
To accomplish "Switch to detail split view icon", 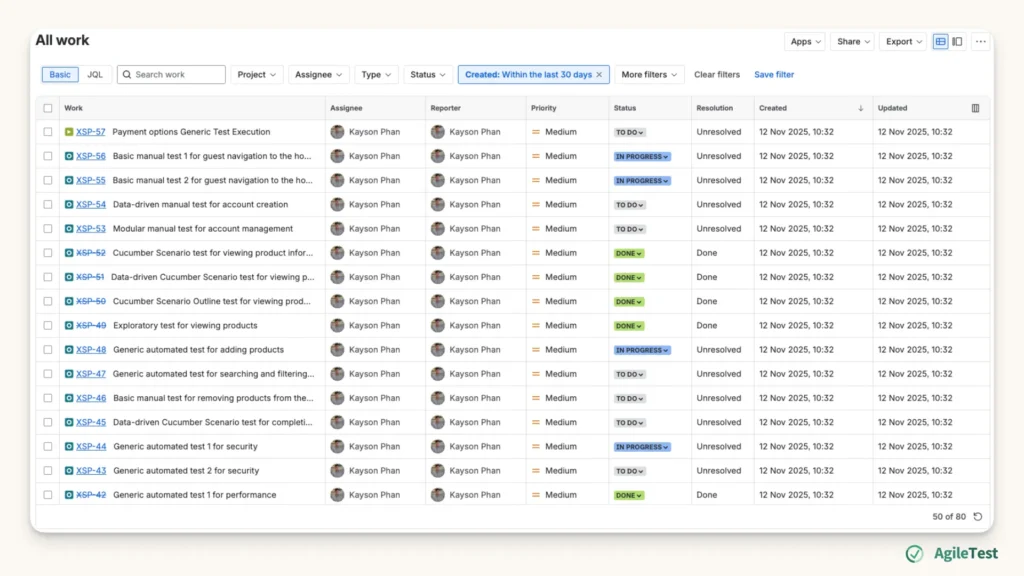I will coord(957,42).
